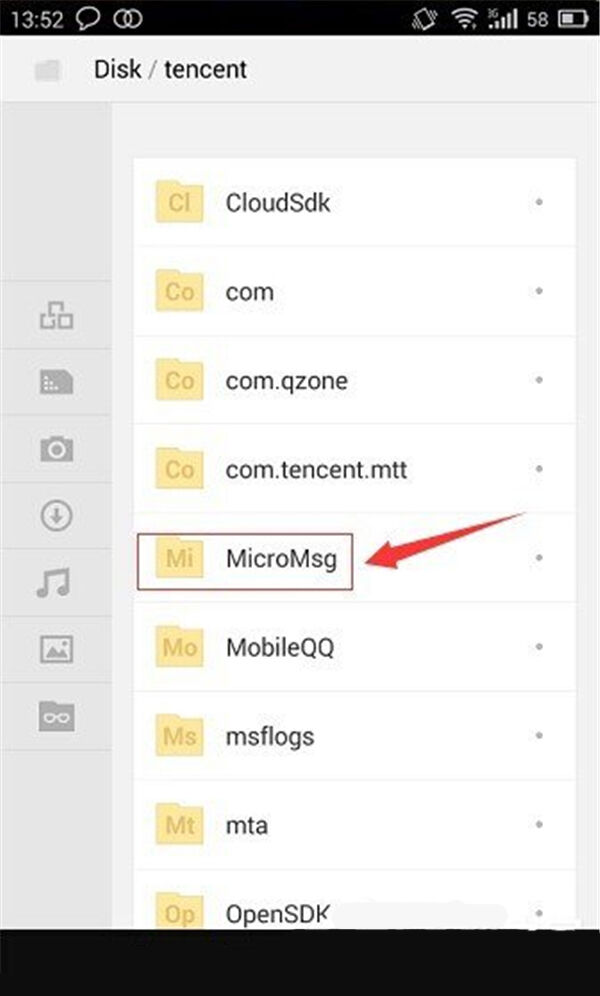Open the network storage sidebar icon
This screenshot has width=600, height=996.
coord(56,315)
